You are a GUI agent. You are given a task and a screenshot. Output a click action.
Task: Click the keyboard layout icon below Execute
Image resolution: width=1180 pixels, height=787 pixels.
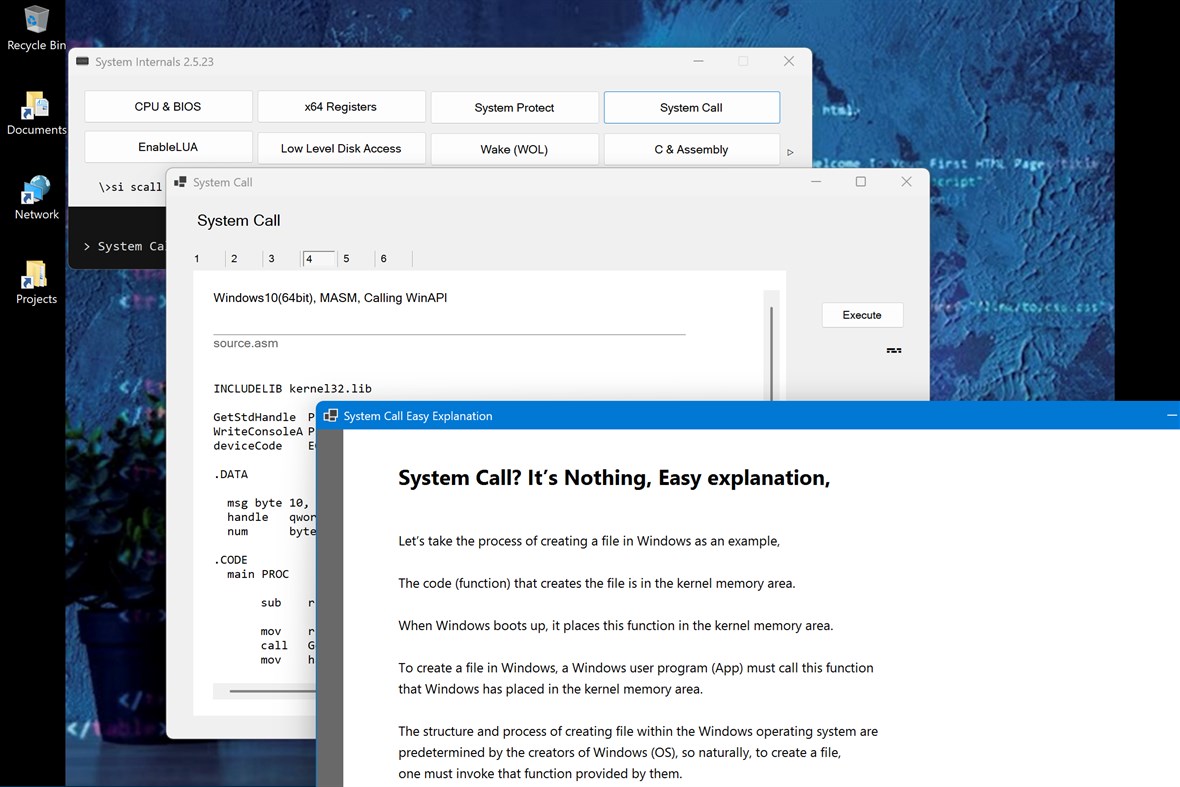click(x=893, y=350)
